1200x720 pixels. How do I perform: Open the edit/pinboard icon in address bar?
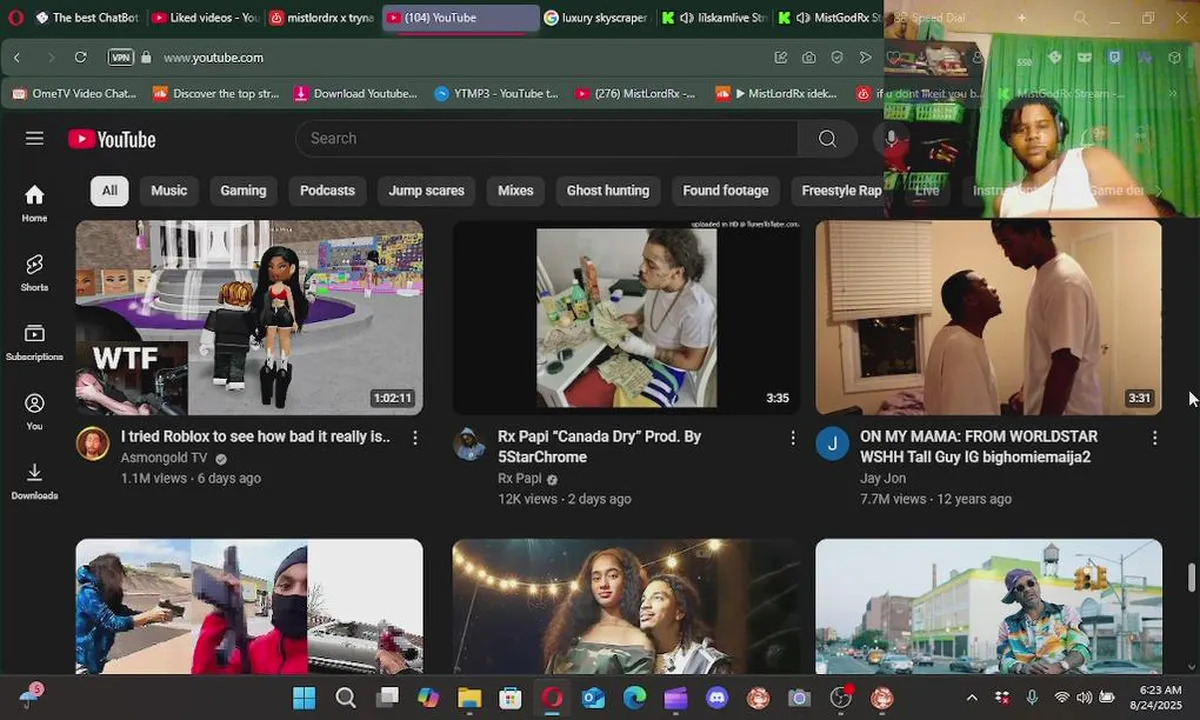[781, 58]
